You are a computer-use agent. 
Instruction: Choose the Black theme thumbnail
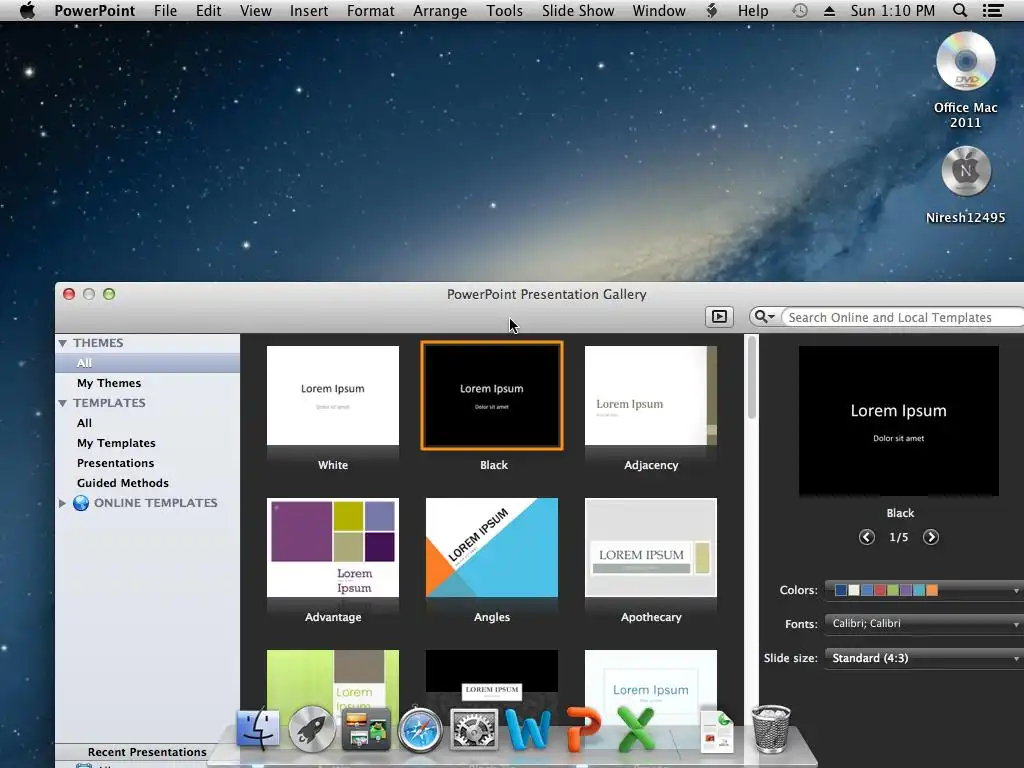tap(492, 396)
